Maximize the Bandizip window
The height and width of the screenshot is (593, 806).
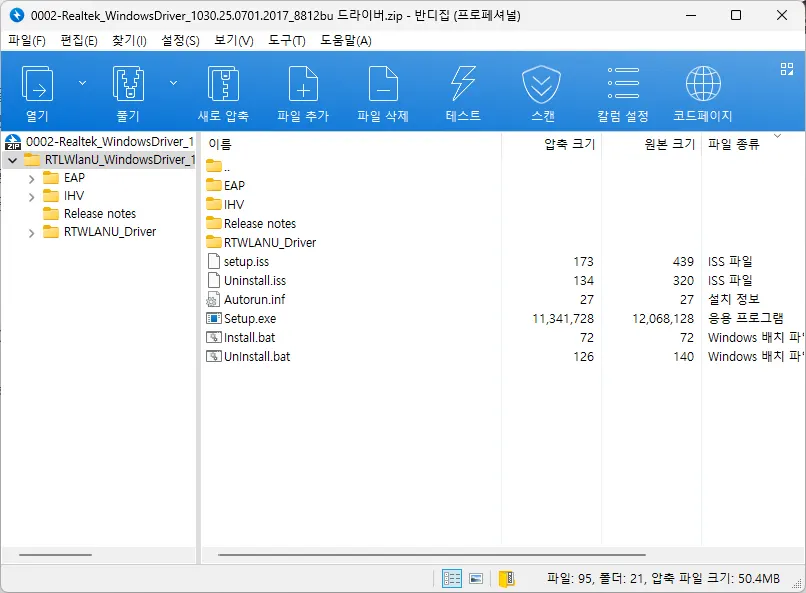click(736, 15)
